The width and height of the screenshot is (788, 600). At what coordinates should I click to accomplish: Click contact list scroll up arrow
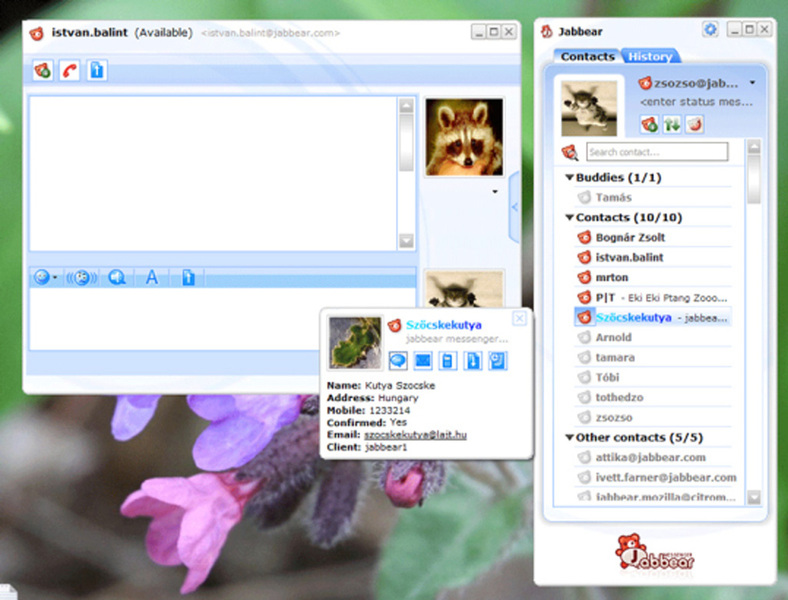coord(754,147)
